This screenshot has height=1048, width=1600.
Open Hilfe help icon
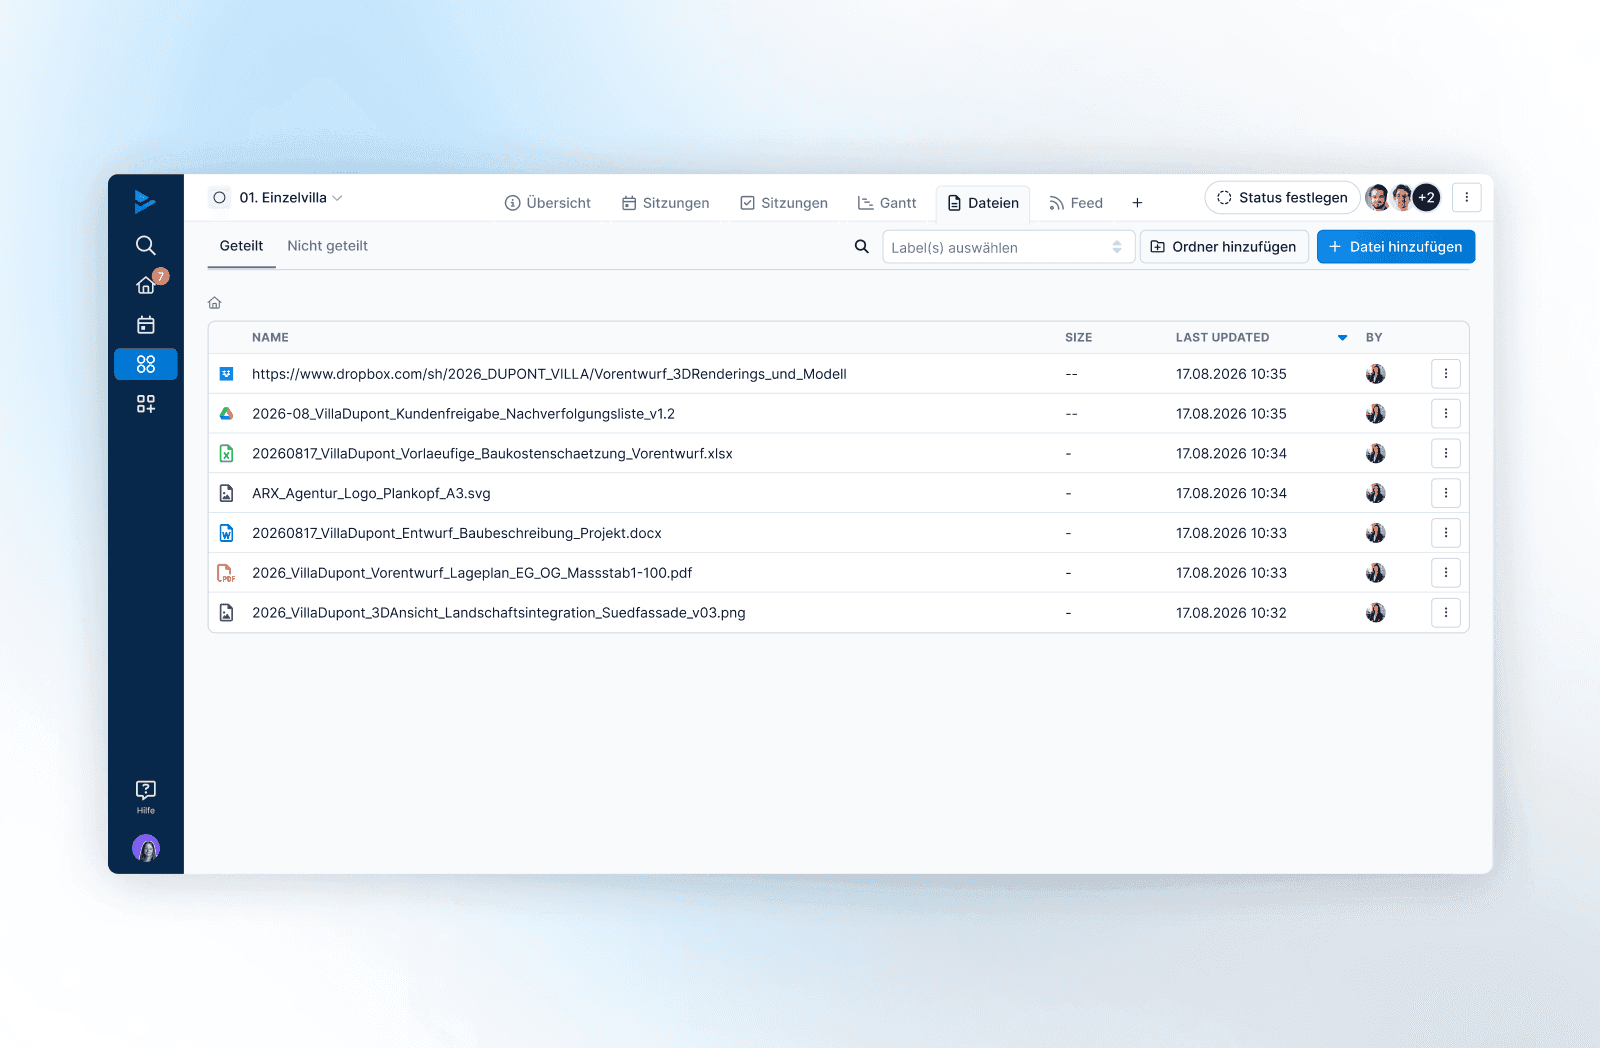pyautogui.click(x=146, y=796)
